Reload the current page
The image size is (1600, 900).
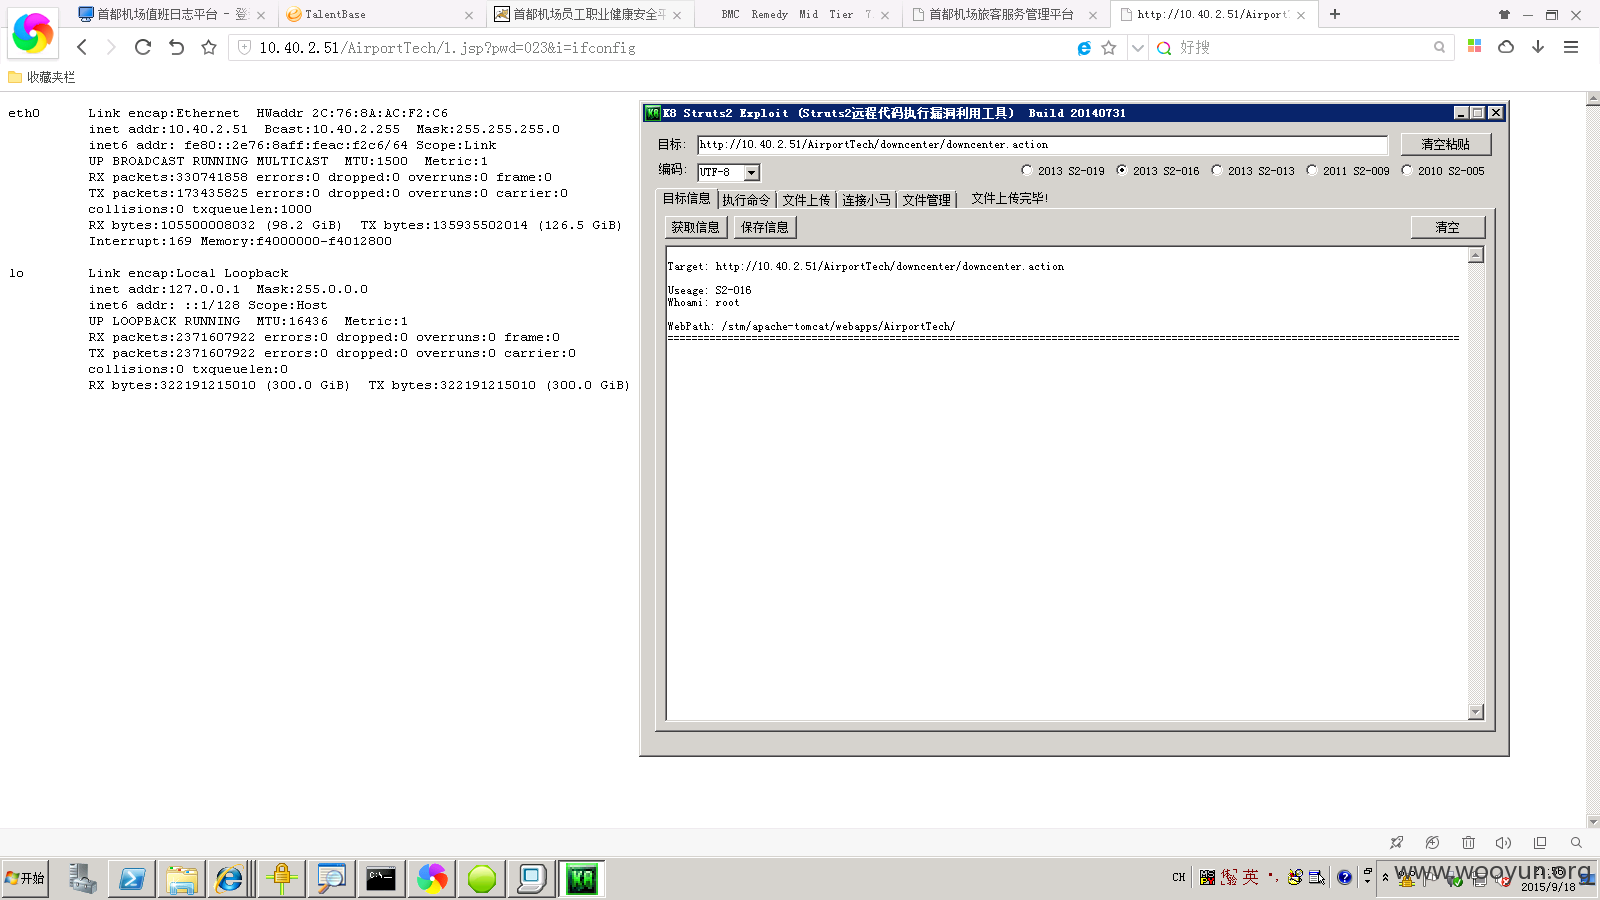pyautogui.click(x=143, y=47)
